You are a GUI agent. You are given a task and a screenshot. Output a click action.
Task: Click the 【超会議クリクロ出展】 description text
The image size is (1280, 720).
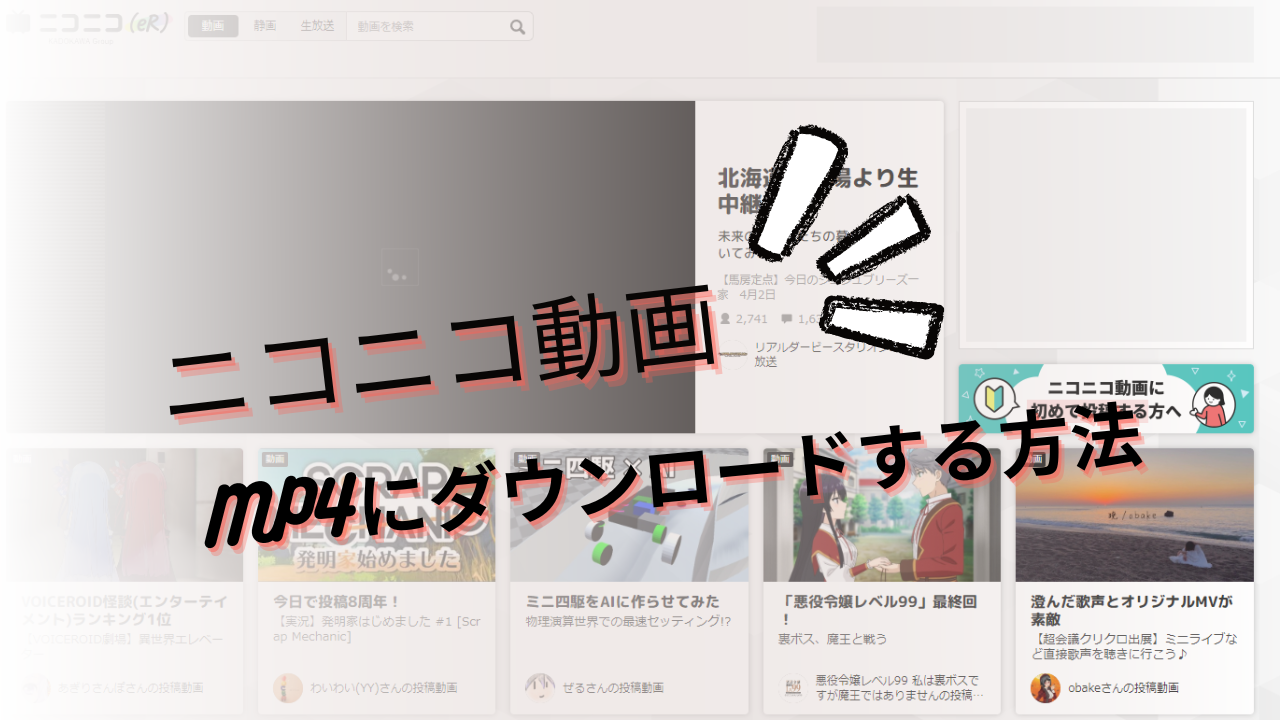pyautogui.click(x=1132, y=646)
